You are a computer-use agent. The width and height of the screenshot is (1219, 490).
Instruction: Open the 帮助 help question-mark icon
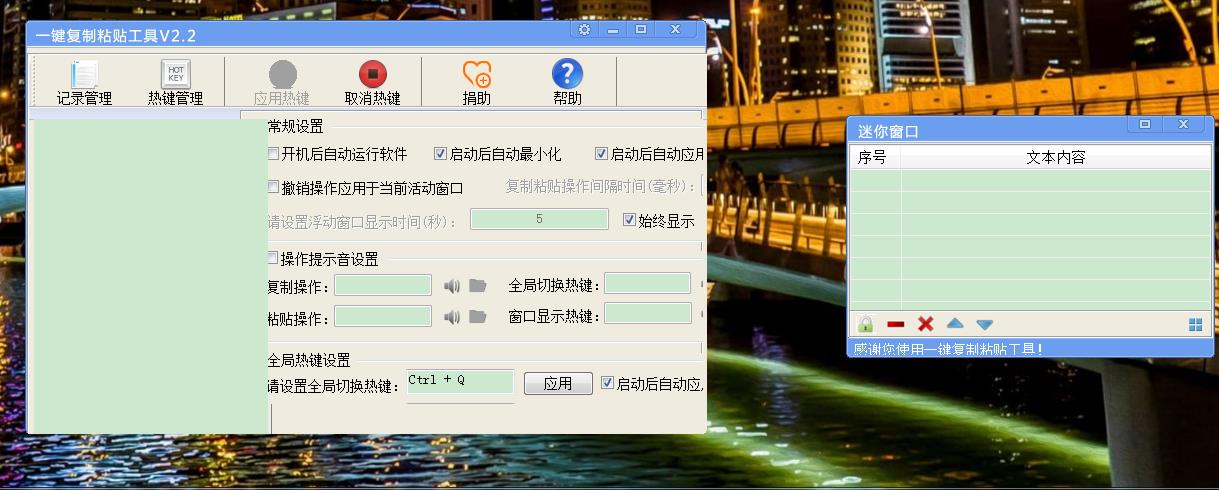[x=567, y=82]
